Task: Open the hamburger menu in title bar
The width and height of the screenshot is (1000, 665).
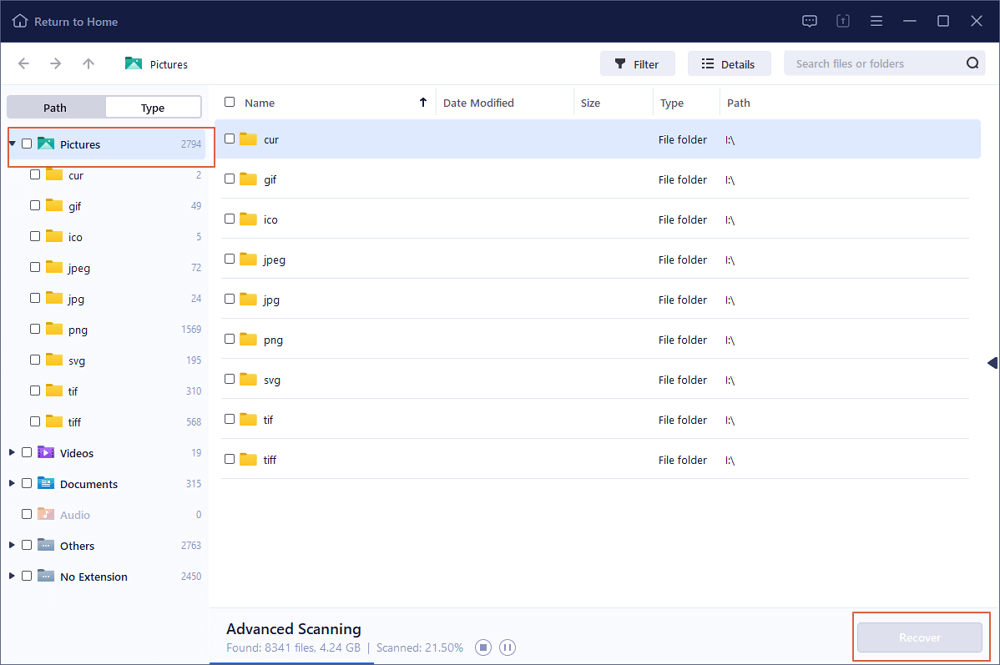Action: point(876,21)
